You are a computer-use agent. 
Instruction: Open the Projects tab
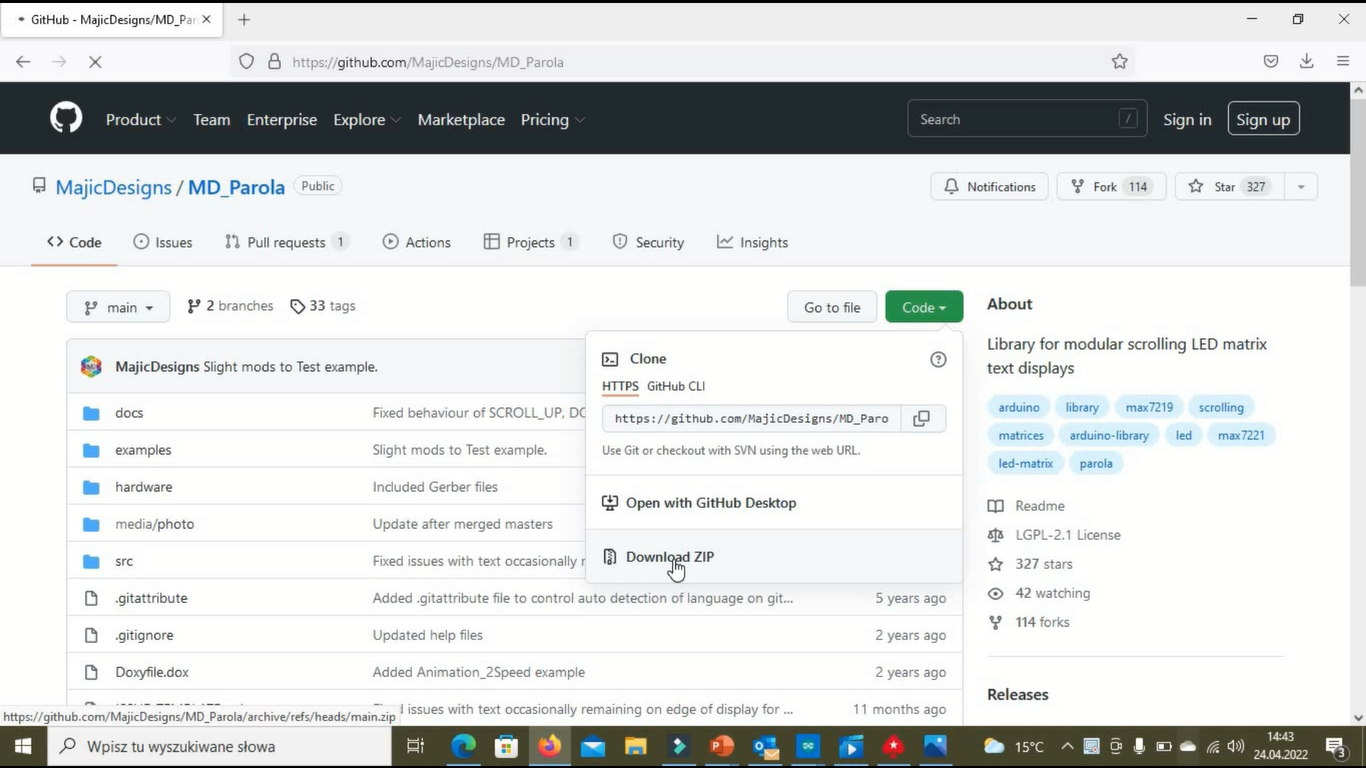click(531, 242)
